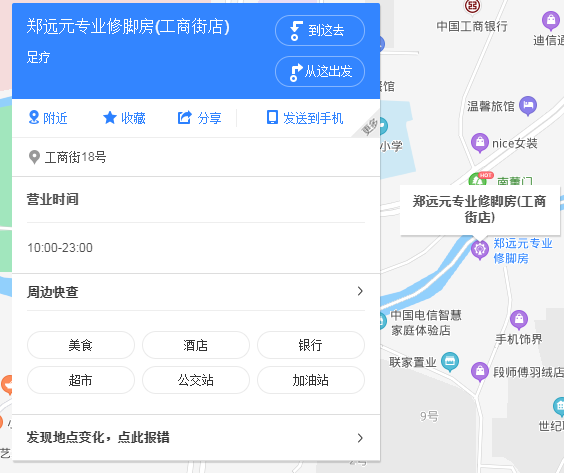Screen dimensions: 564x473
Task: Click the 联家置业 map marker icon
Action: click(x=450, y=361)
